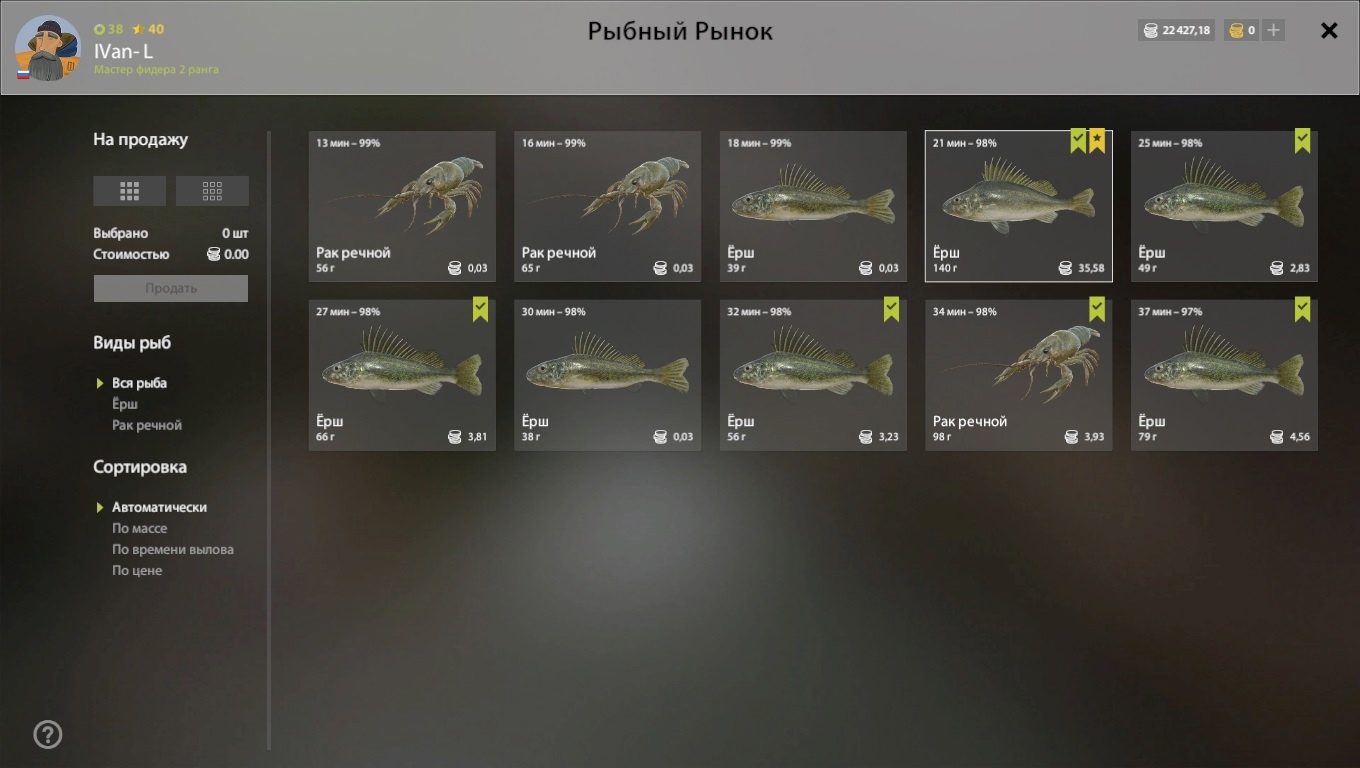Screen dimensions: 1360x768
Task: Sort the fish list По цене
Action: tap(137, 570)
